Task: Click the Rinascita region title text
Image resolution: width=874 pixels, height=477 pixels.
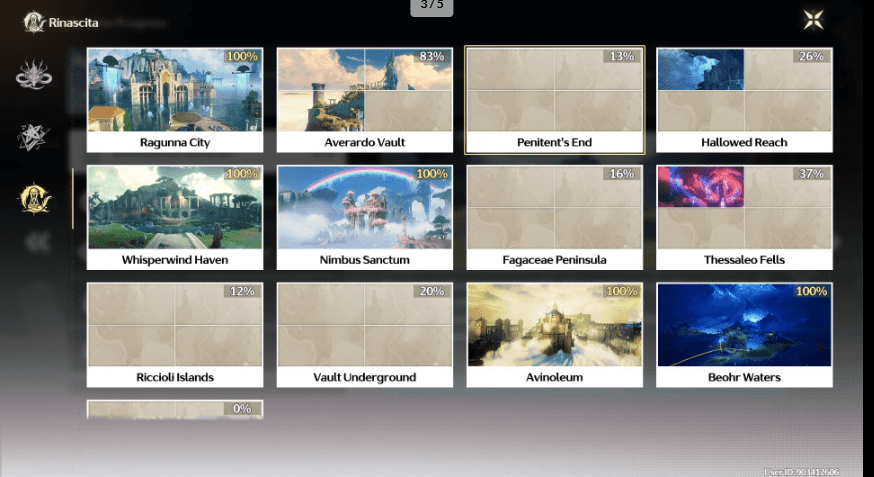Action: point(74,22)
